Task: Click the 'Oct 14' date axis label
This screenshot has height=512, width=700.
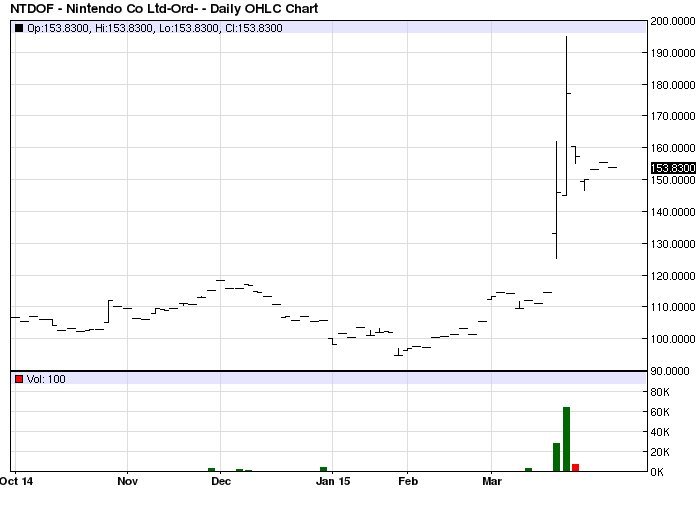Action: click(17, 481)
